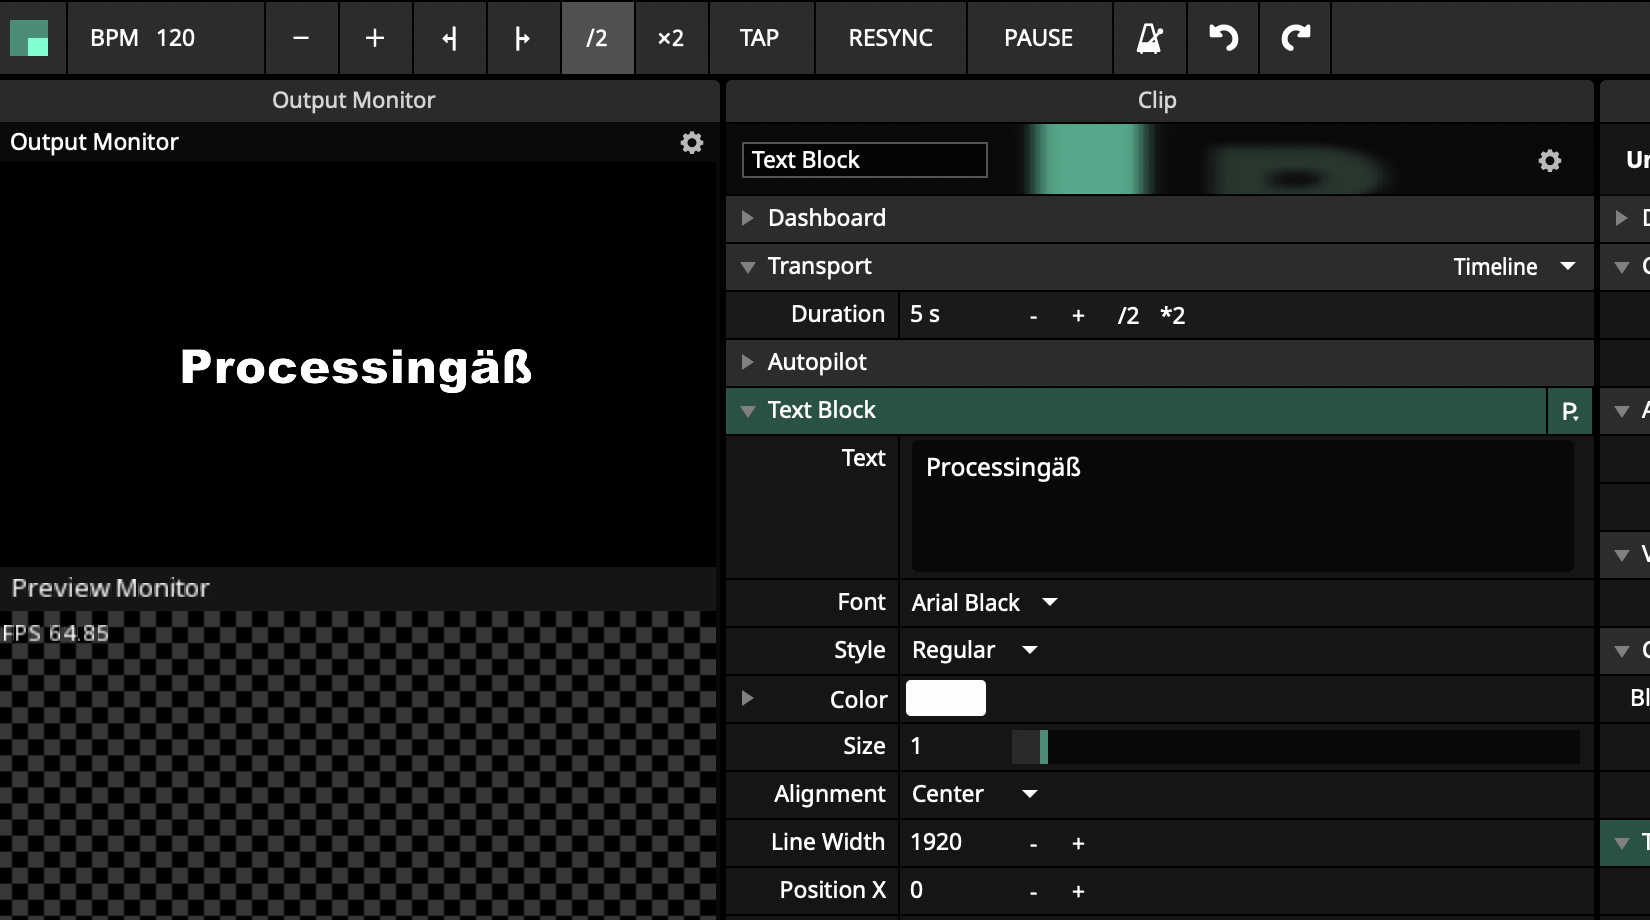Toggle the metronome icon
The image size is (1650, 920).
1149,38
